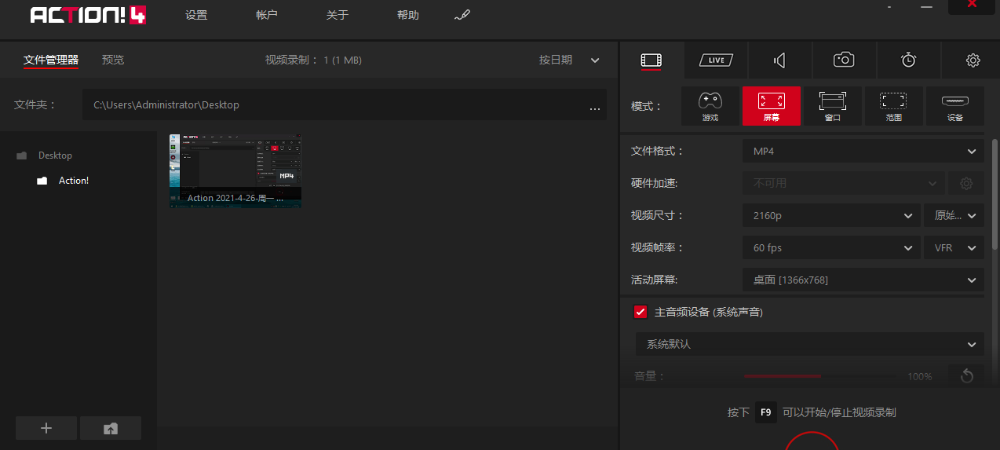Open the 视频尺寸 2160p dropdown

click(831, 215)
